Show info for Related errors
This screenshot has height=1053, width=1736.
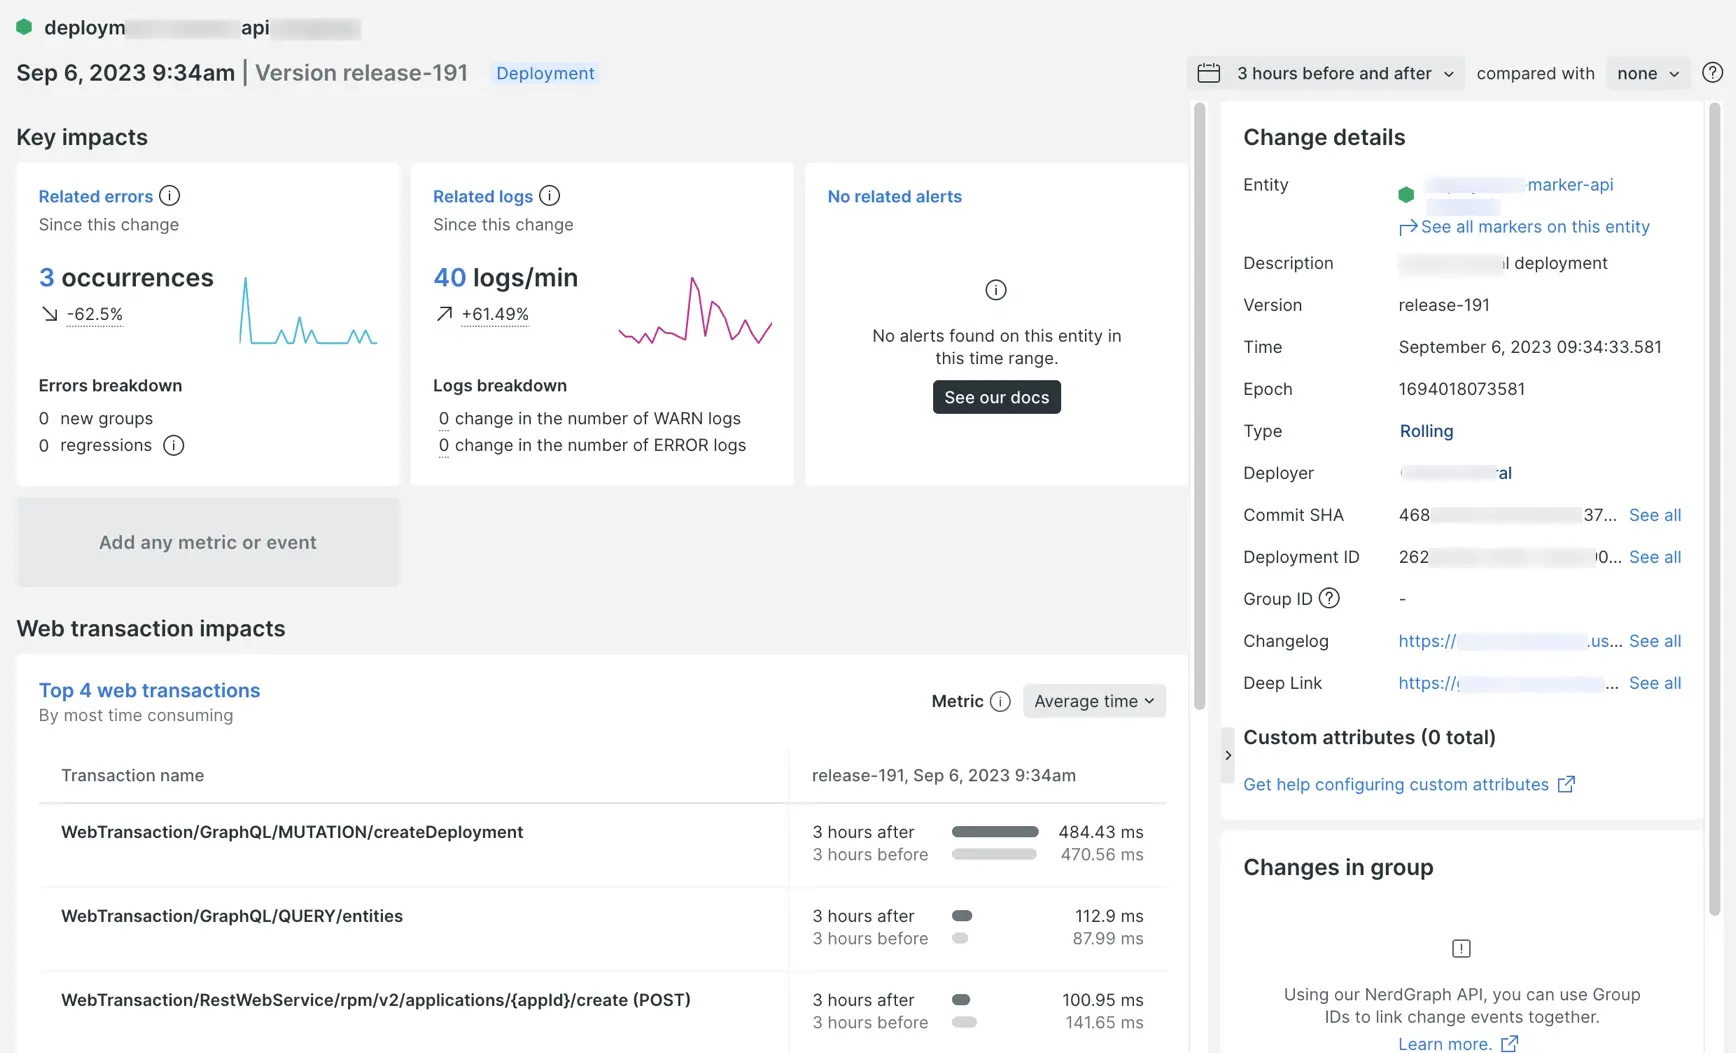(x=170, y=196)
